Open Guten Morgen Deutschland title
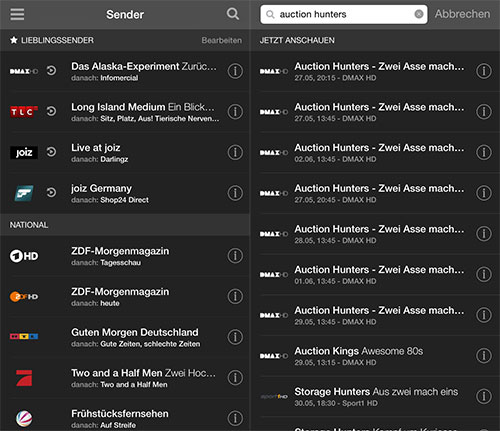Screen dimensions: 500x431 coord(135,332)
